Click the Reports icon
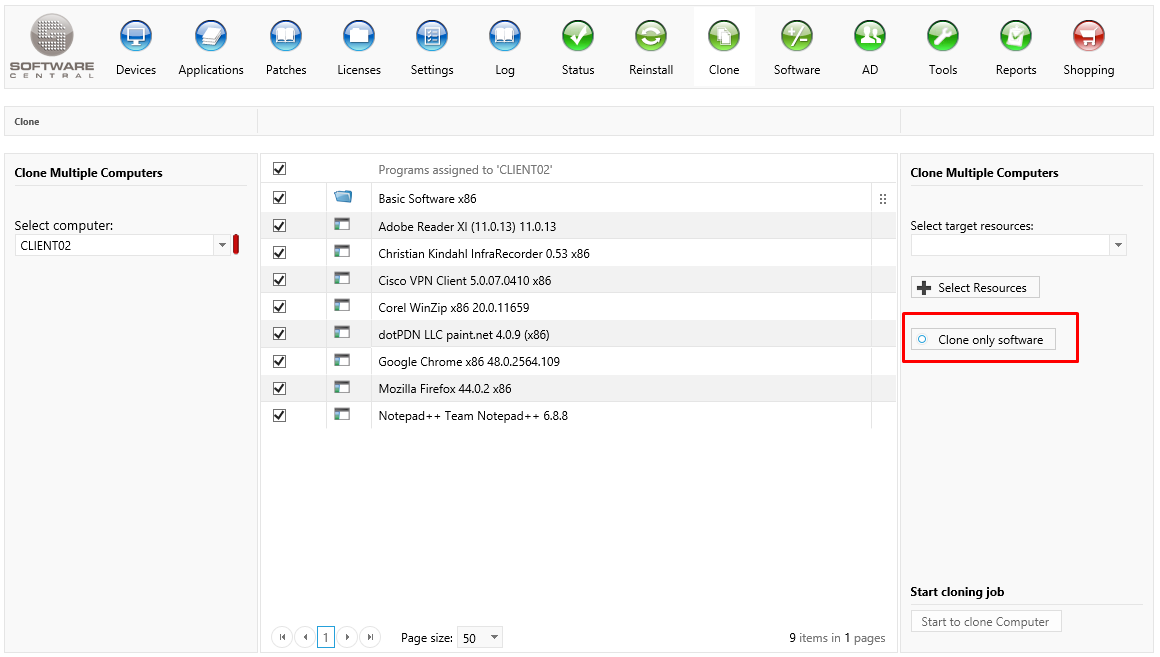Viewport: 1160px width, 657px height. pyautogui.click(x=1016, y=37)
